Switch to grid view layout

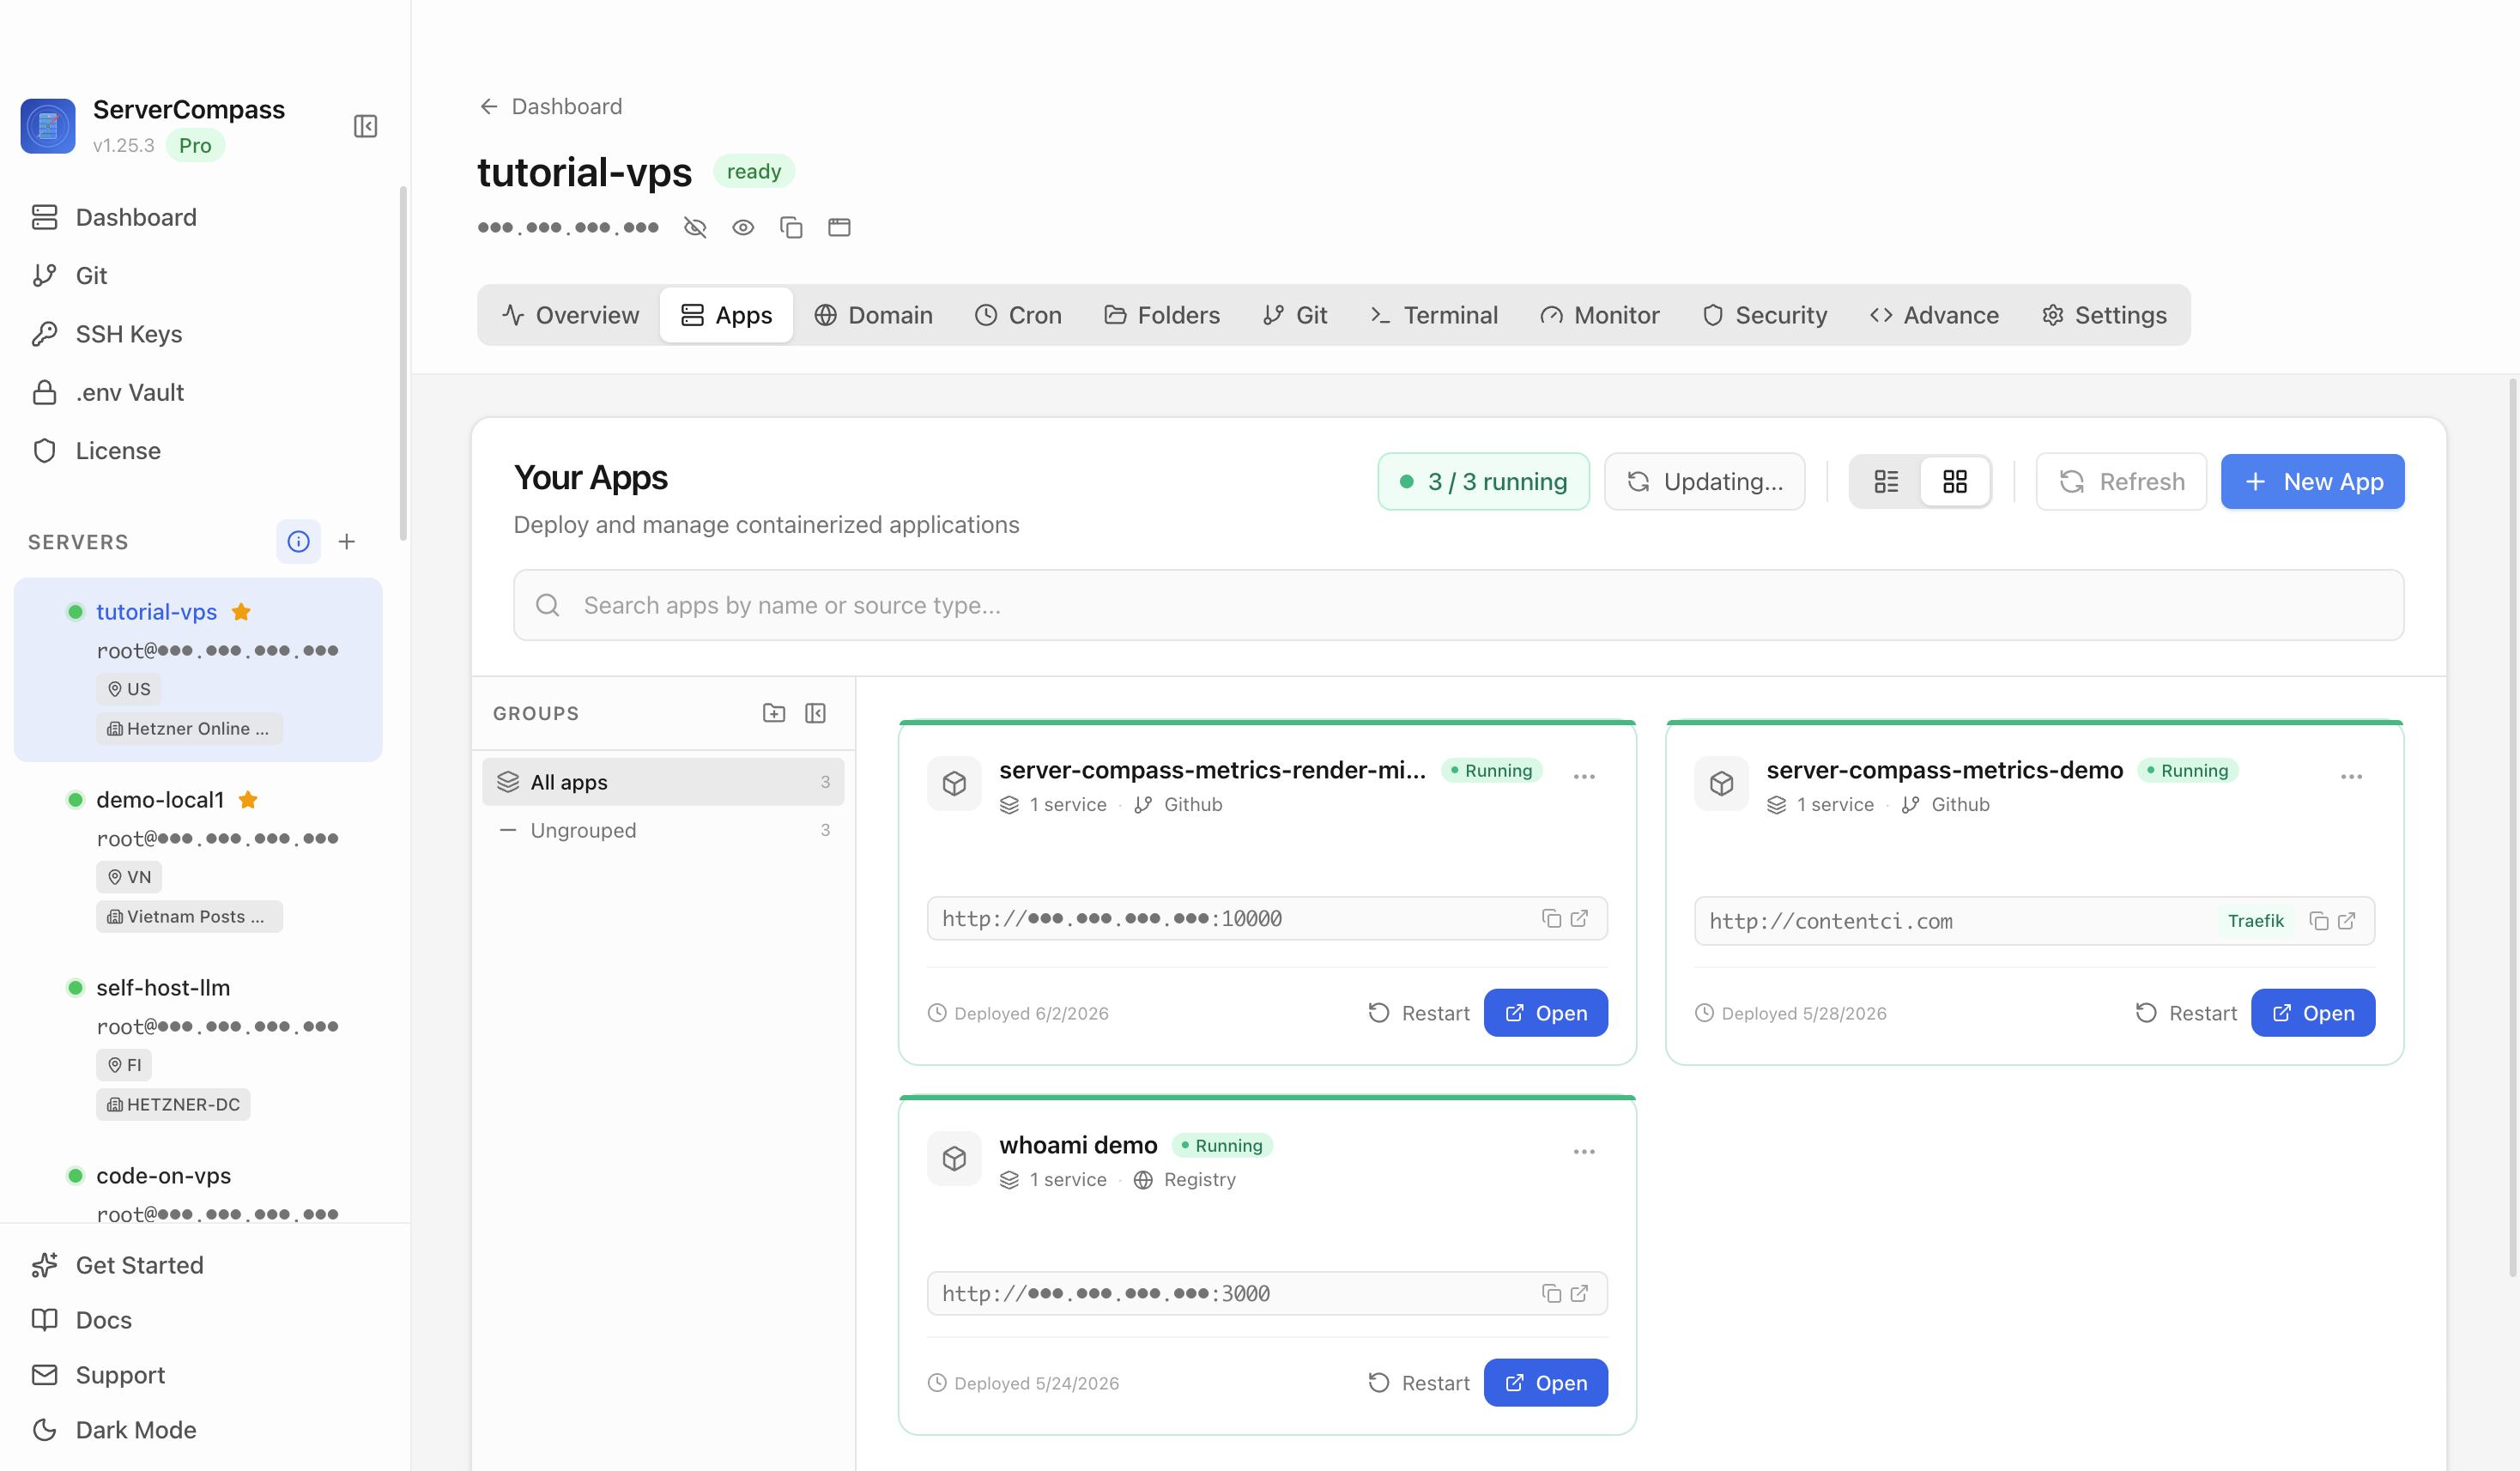[1955, 482]
